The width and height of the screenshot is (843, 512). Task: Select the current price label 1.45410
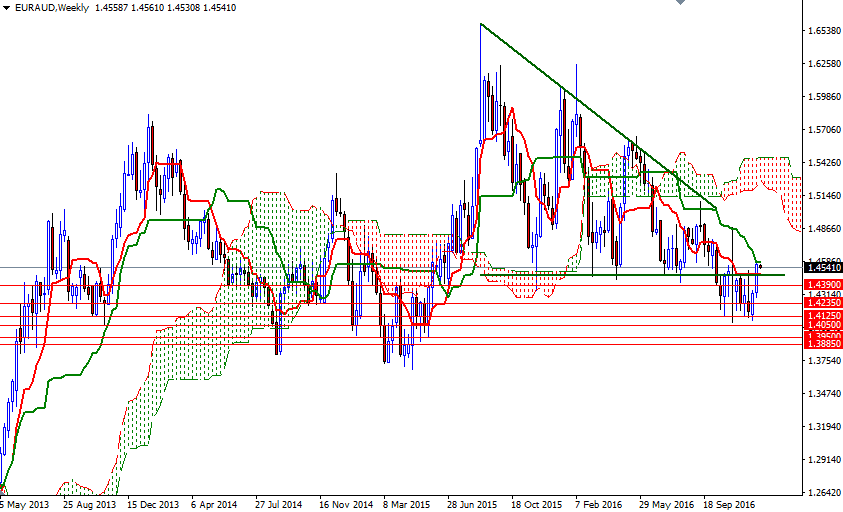[824, 267]
